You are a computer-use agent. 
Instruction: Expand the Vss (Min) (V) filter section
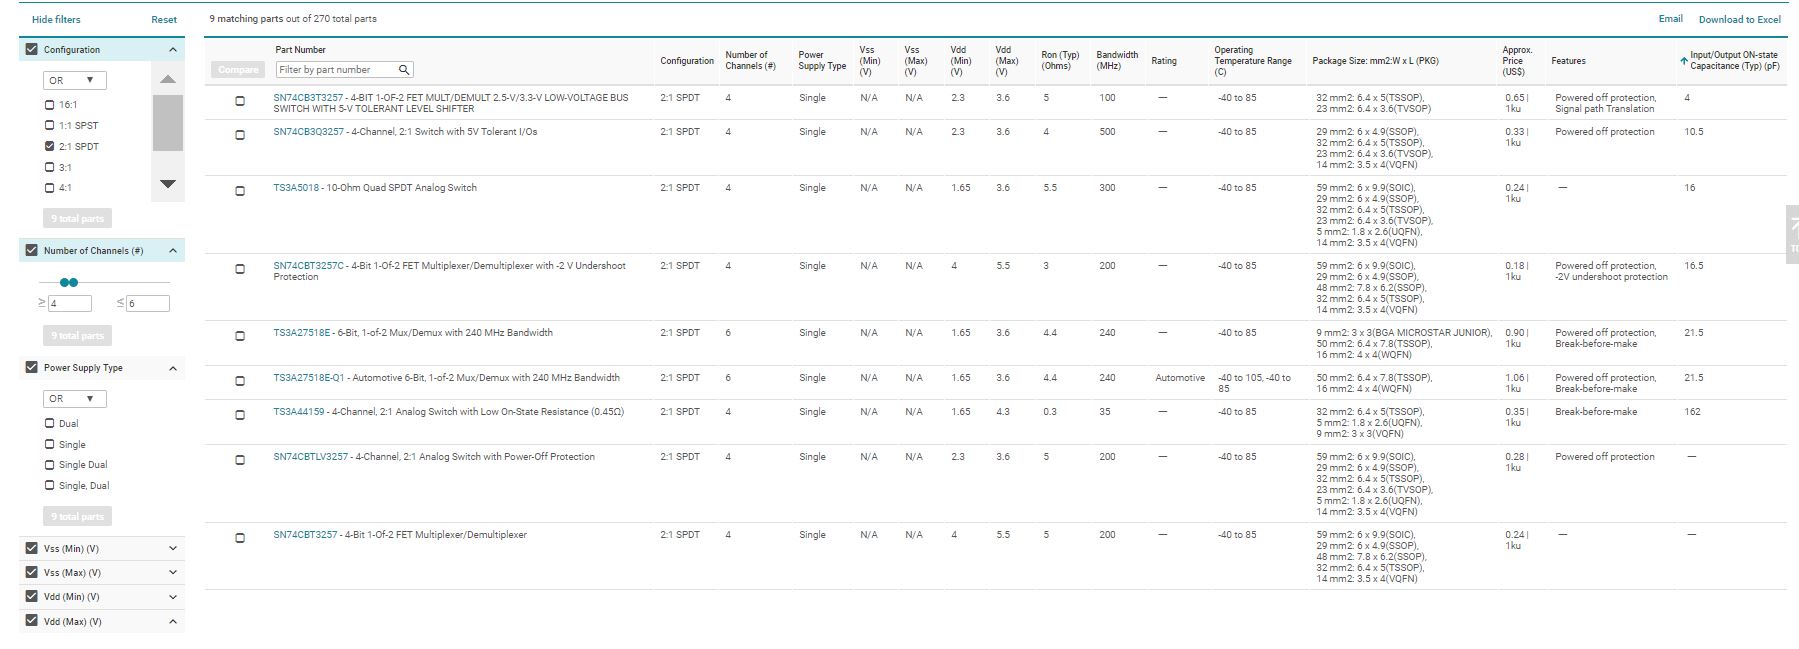[173, 548]
